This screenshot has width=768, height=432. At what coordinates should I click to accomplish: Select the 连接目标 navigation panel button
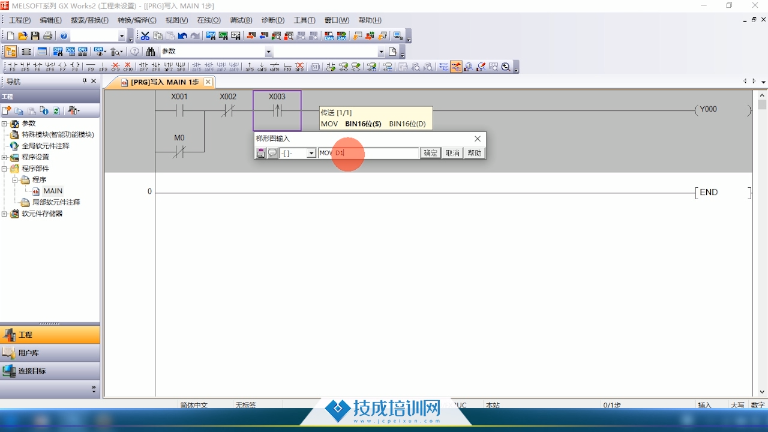pyautogui.click(x=50, y=371)
